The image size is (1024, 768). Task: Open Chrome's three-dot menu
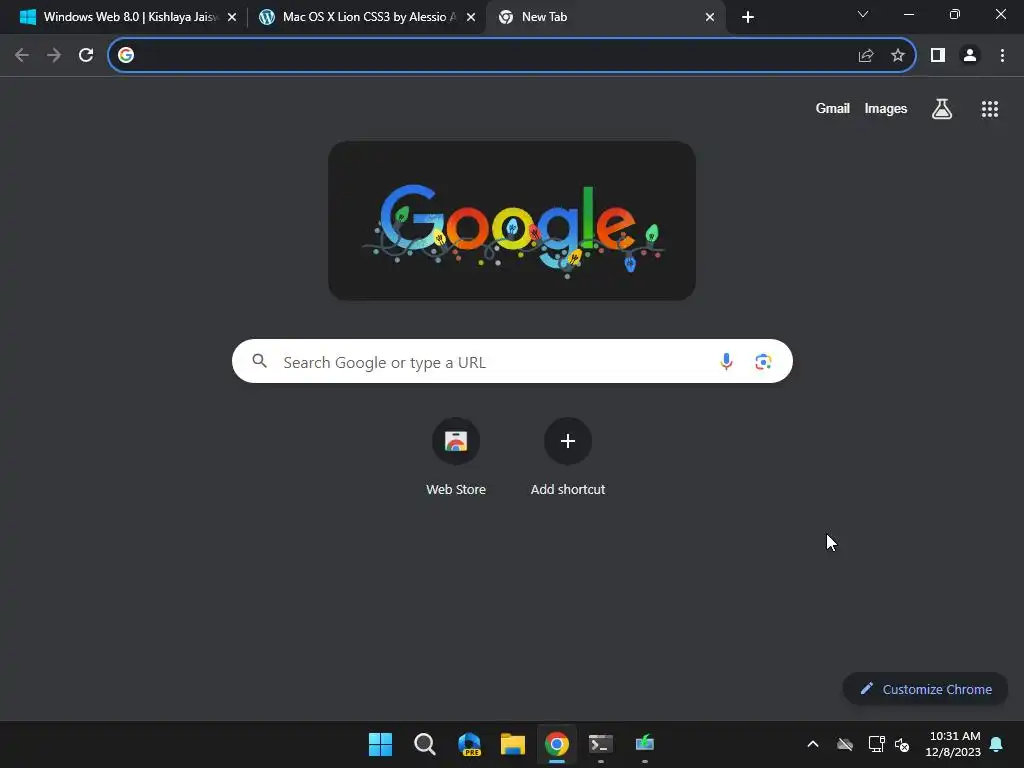(x=1002, y=56)
